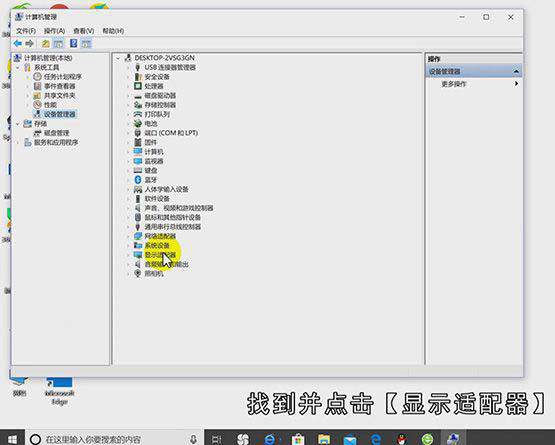
Task: Collapse the DESKTOP-2VSG3GN device root
Action: click(118, 58)
